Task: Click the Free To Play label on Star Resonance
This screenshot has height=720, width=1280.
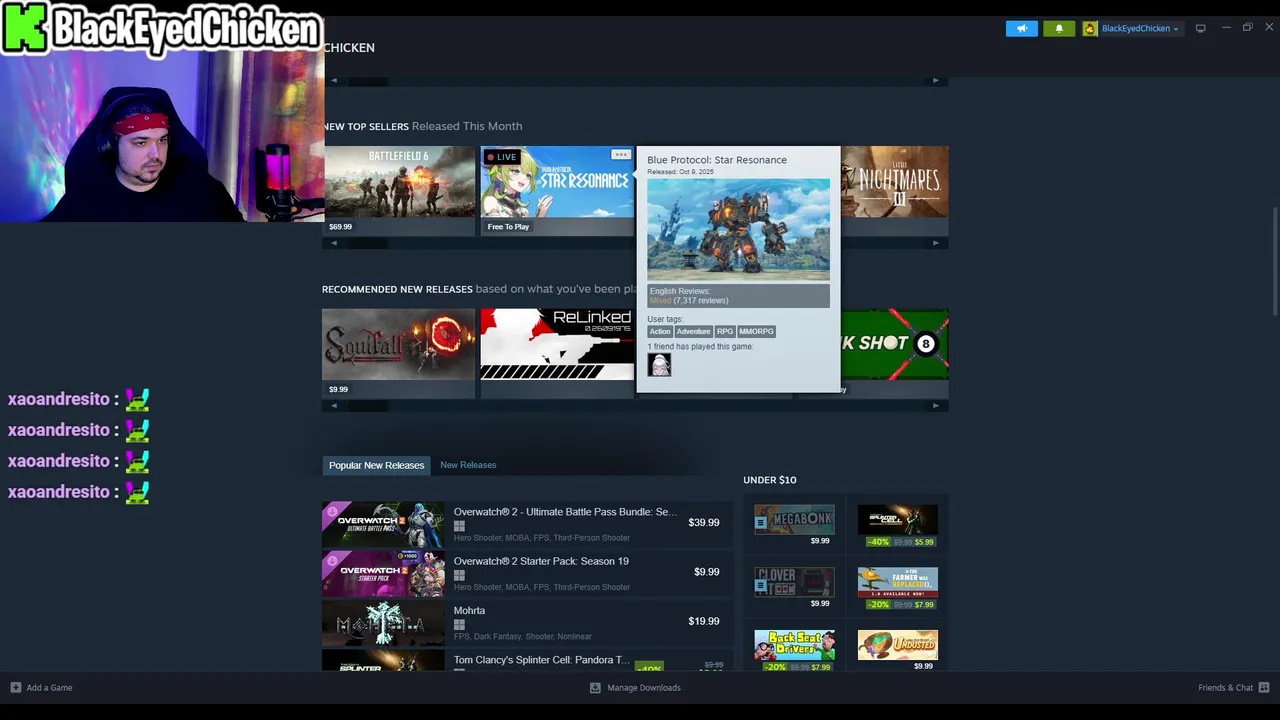Action: pyautogui.click(x=508, y=227)
